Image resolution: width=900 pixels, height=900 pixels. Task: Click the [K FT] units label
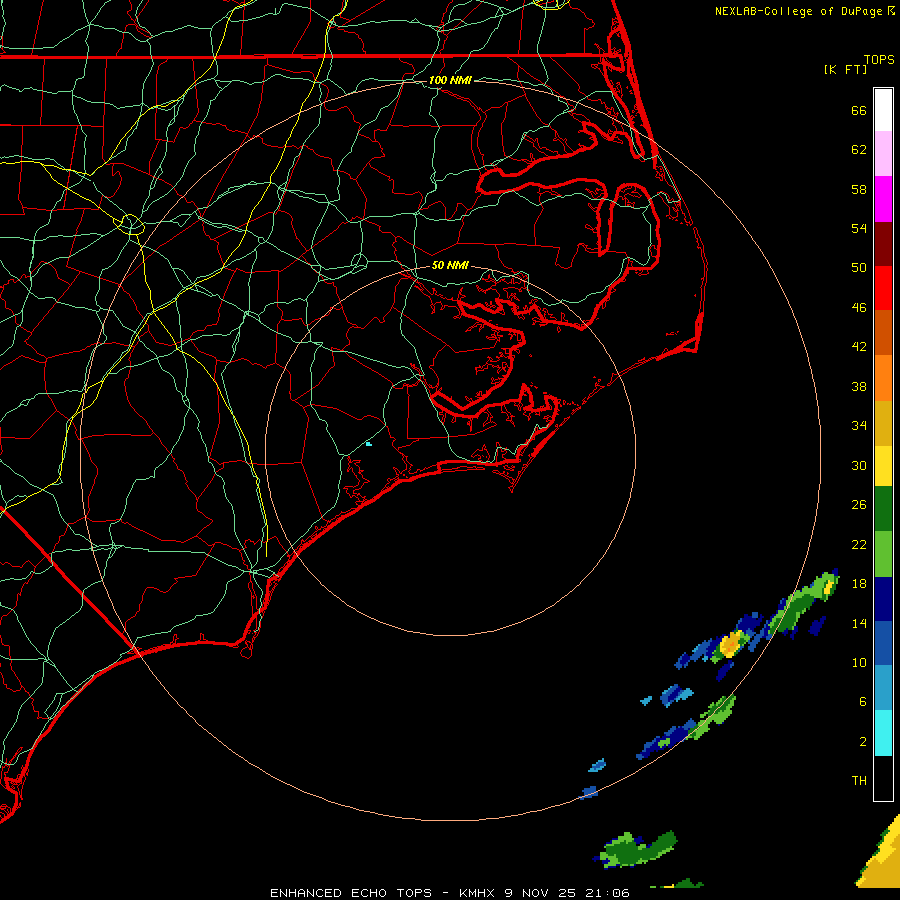(845, 70)
